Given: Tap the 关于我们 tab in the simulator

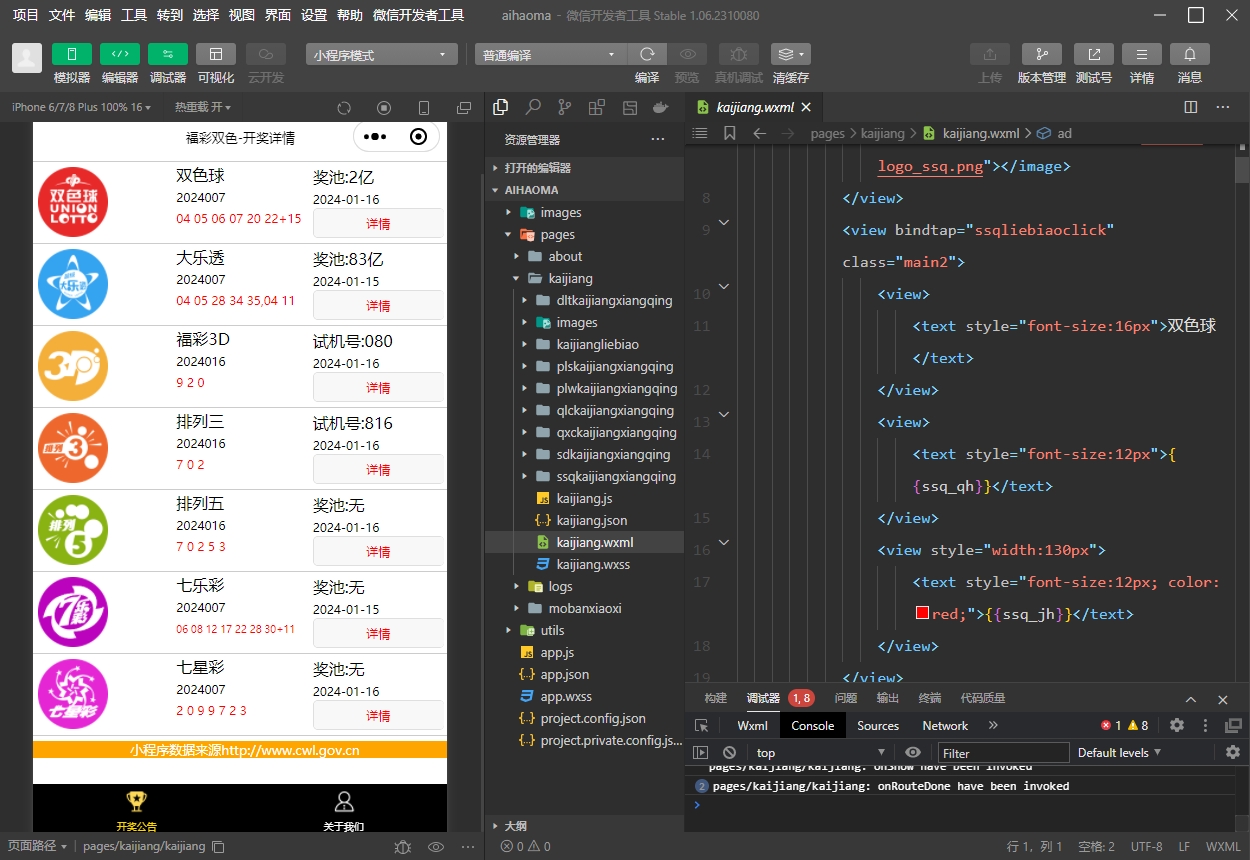Looking at the screenshot, I should tap(344, 810).
